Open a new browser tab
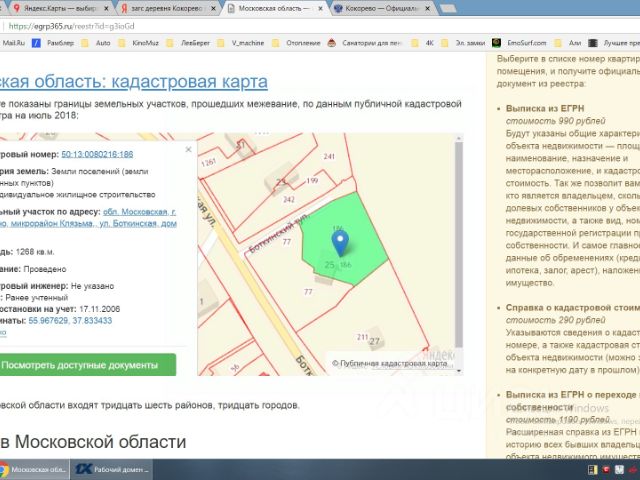 pos(448,9)
